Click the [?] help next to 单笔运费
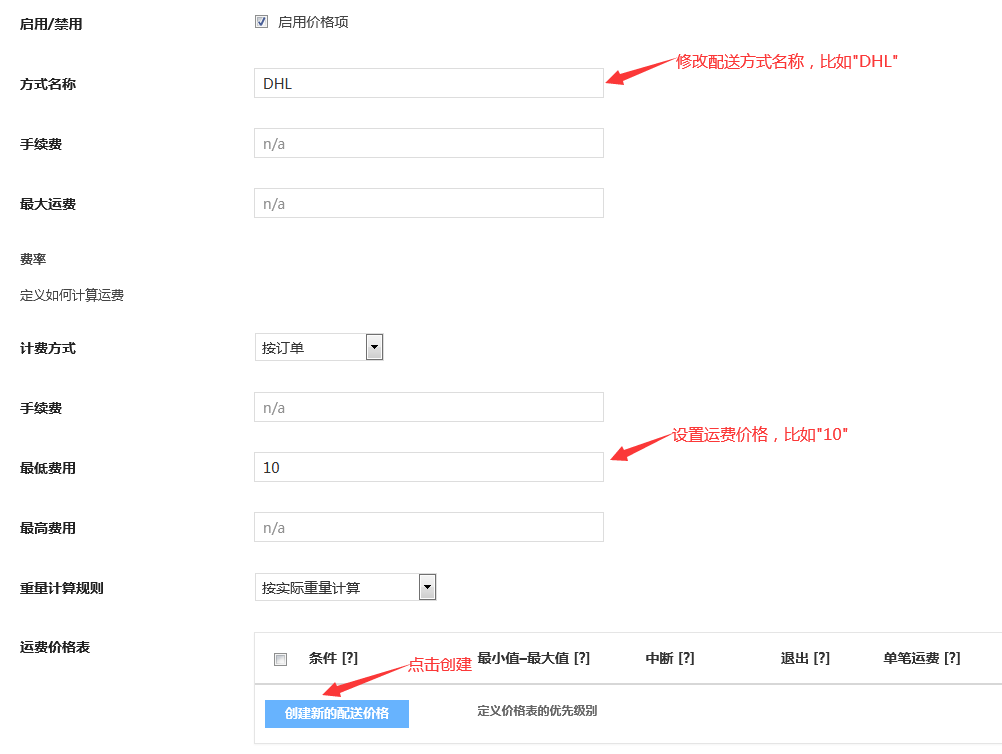This screenshot has height=754, width=1002. pyautogui.click(x=952, y=658)
